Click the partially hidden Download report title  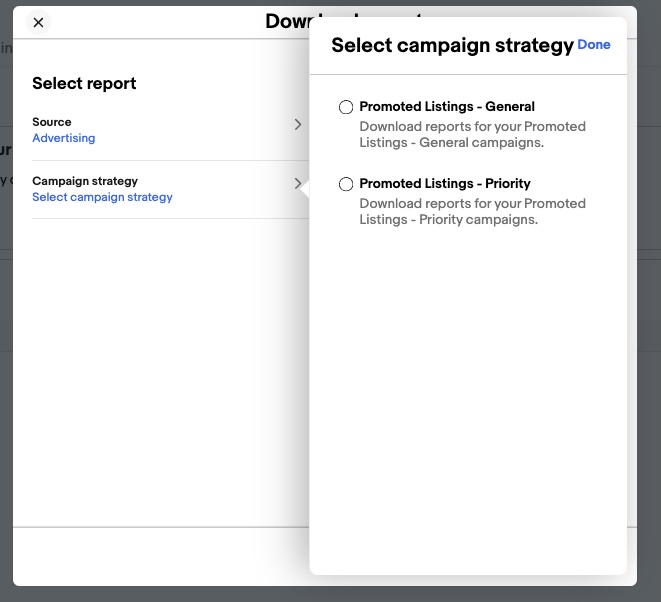pos(289,21)
